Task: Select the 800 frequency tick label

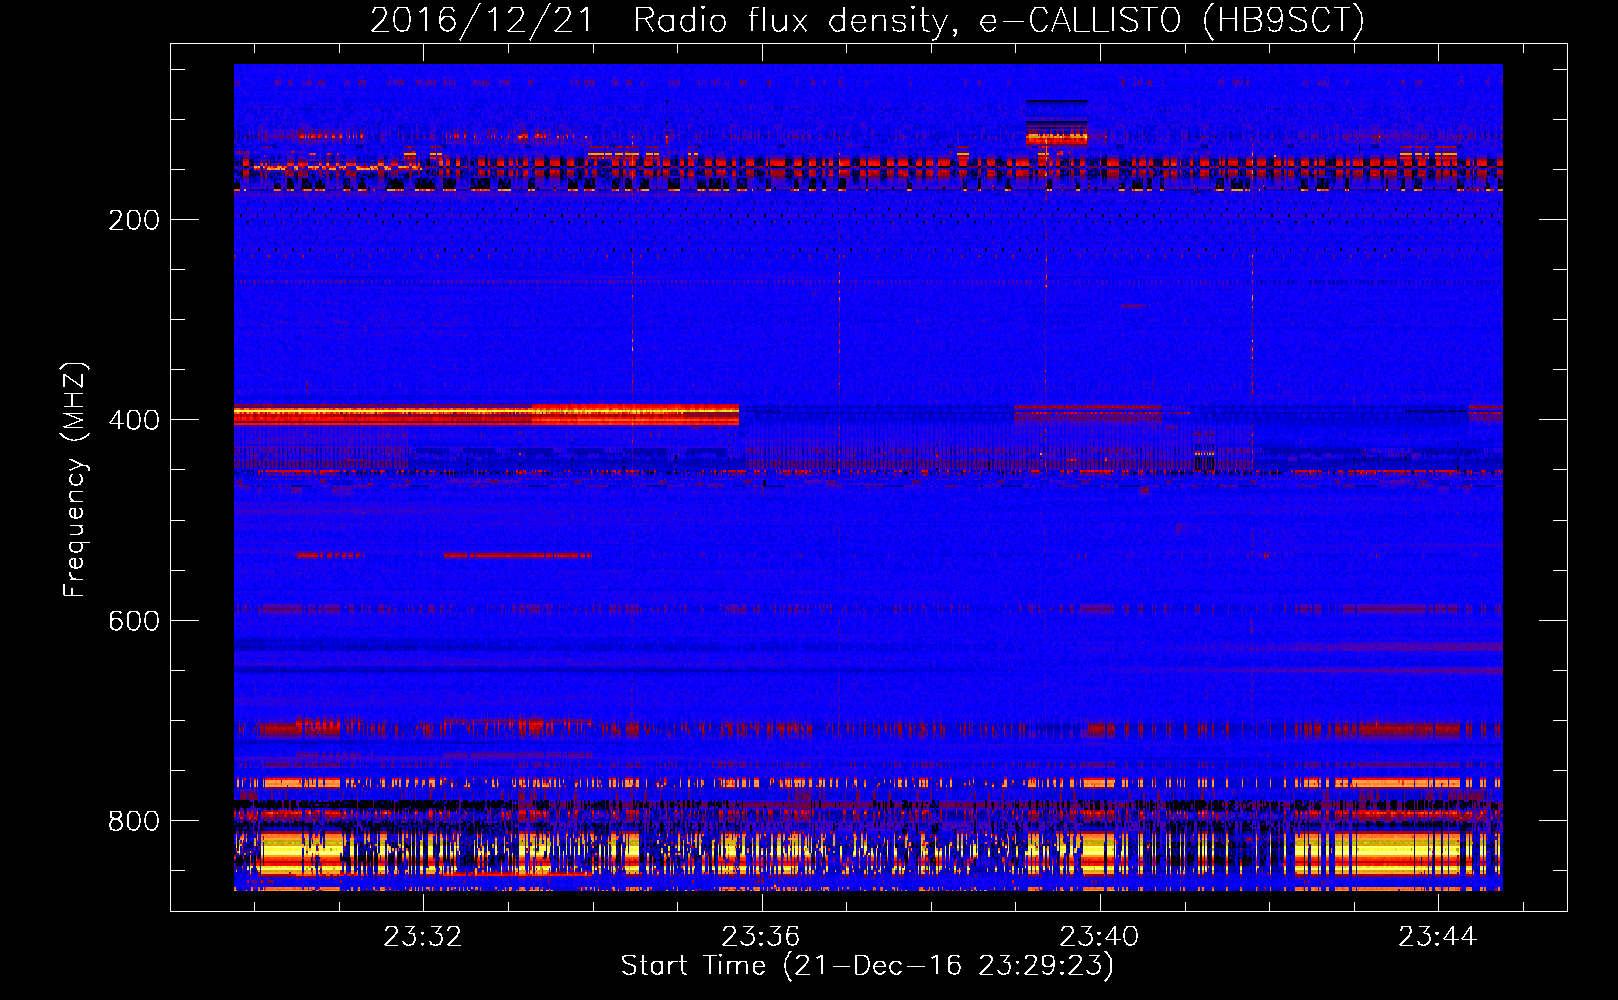Action: coord(134,821)
